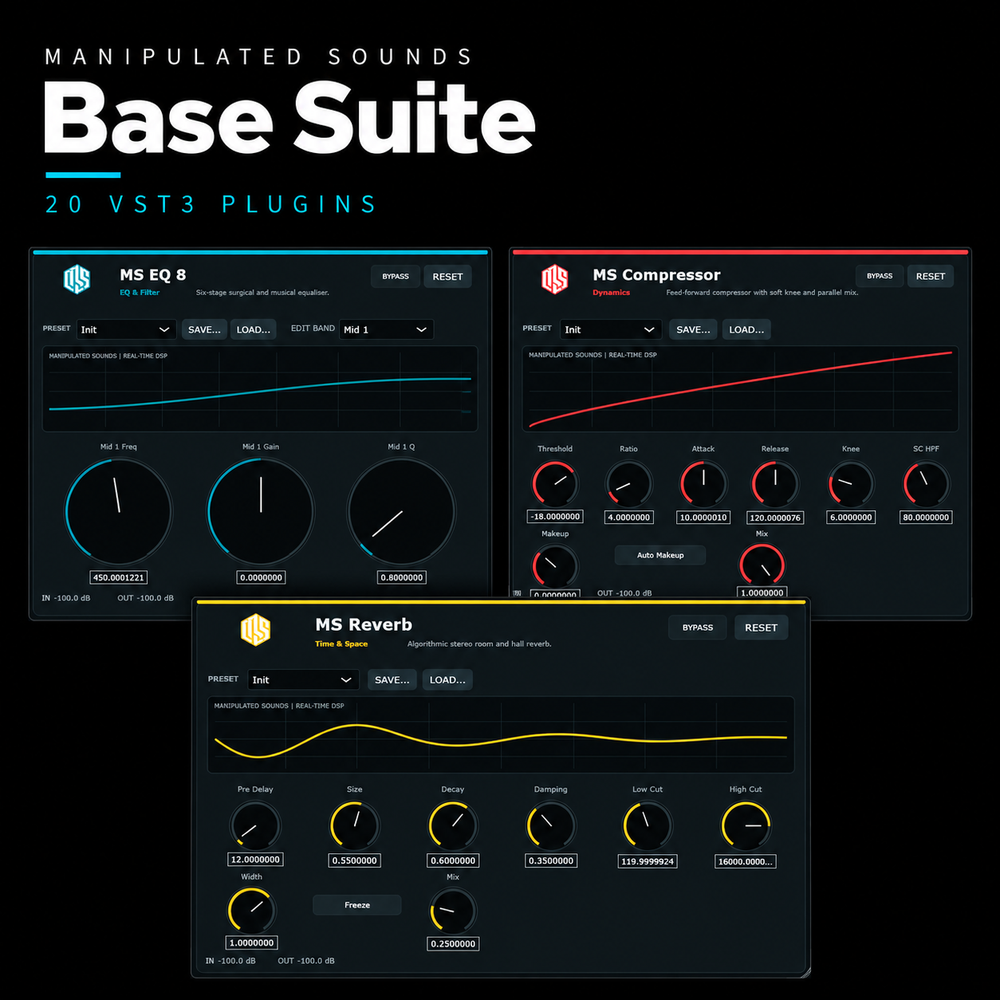
Task: Click the reverb Pre Delay knob
Action: click(x=255, y=826)
